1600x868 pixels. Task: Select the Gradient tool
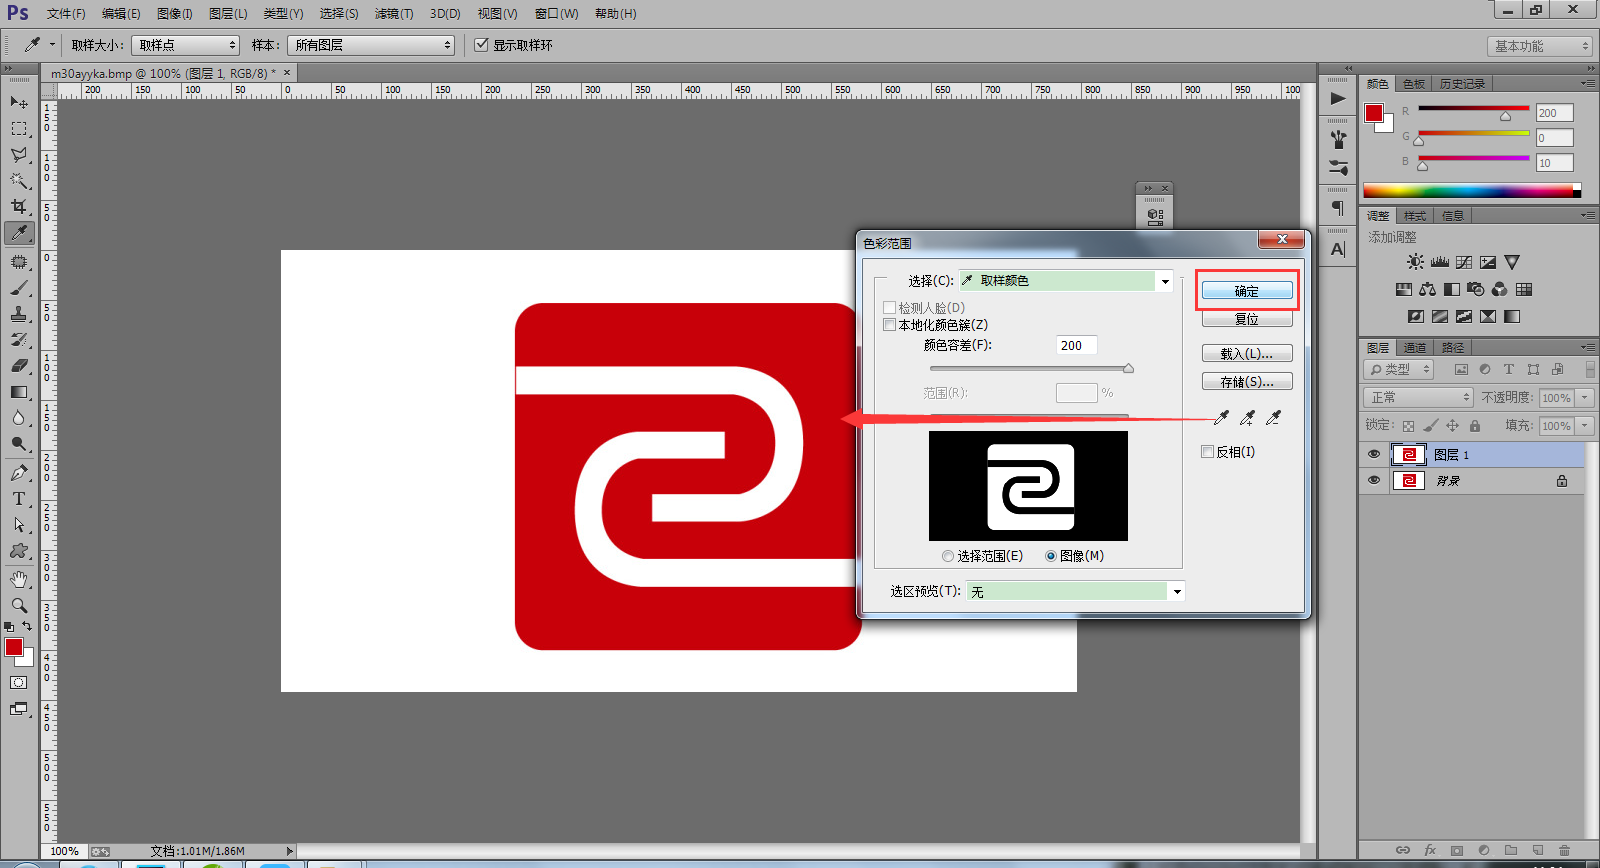point(19,392)
